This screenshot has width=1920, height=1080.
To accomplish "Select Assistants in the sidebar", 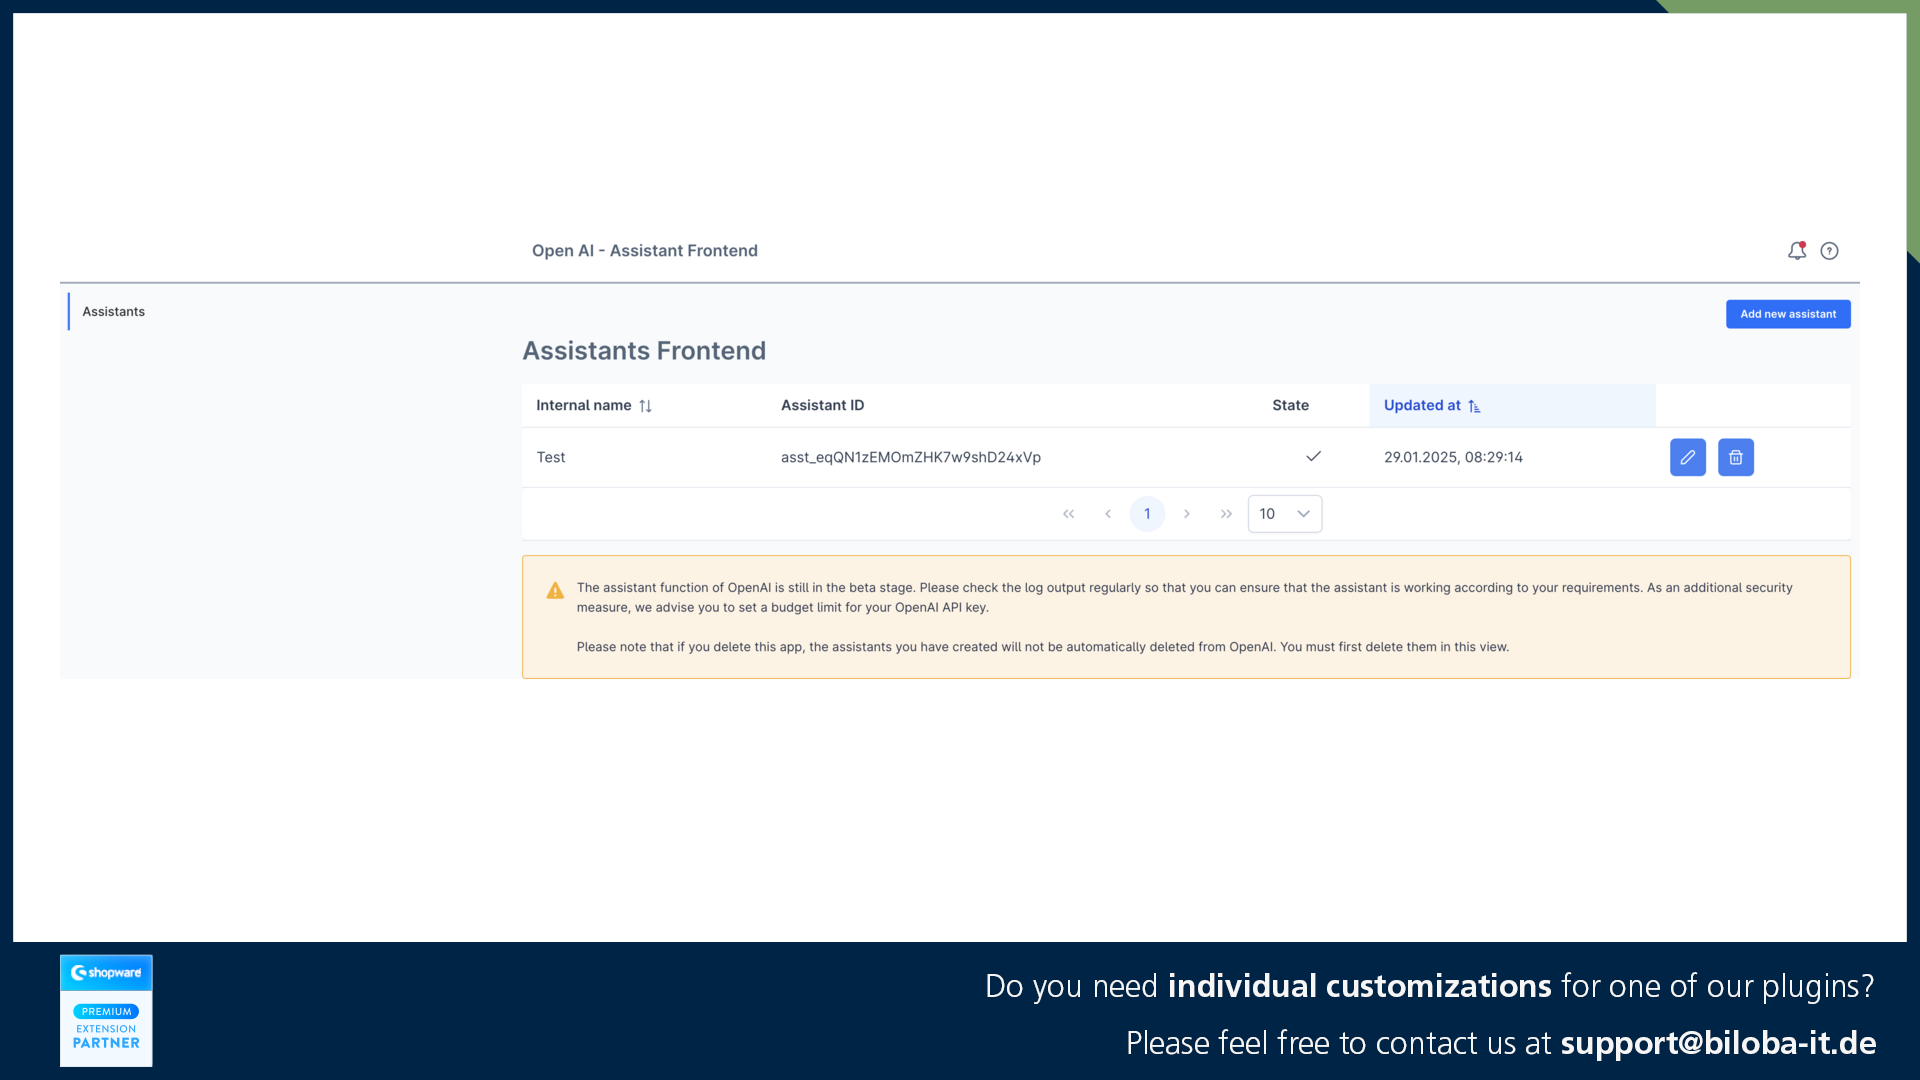I will [x=113, y=312].
